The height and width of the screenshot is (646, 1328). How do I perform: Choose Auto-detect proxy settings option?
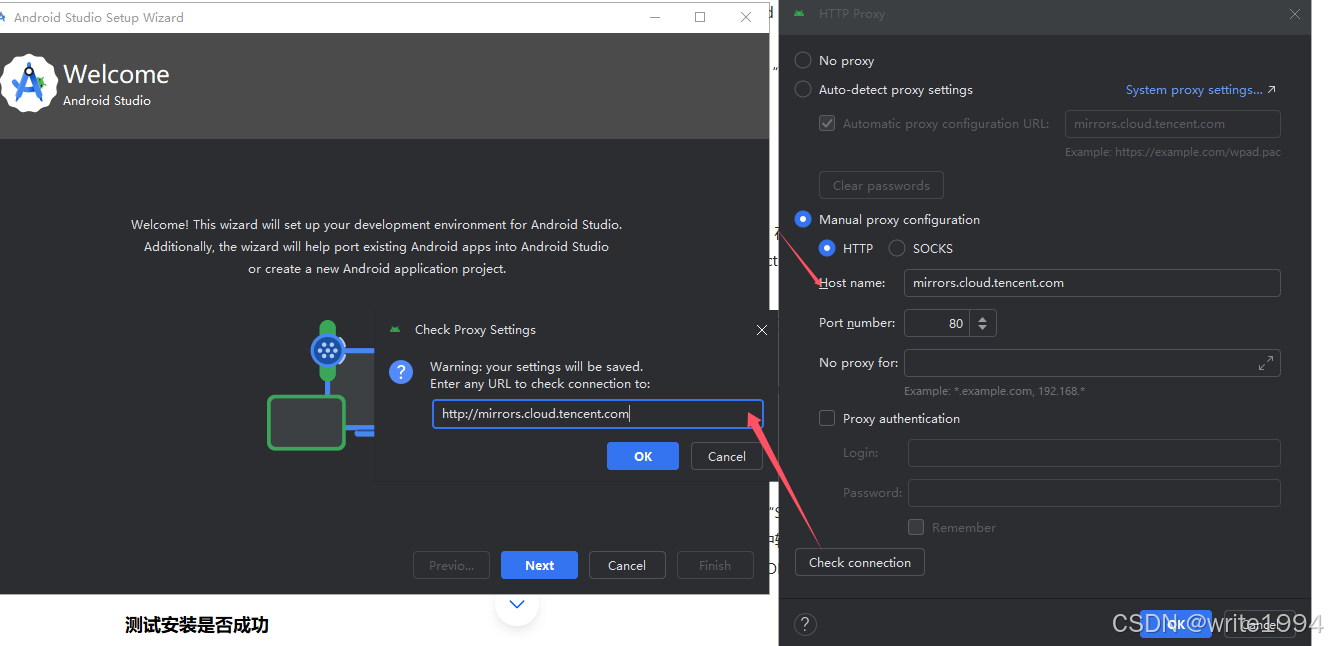click(803, 89)
